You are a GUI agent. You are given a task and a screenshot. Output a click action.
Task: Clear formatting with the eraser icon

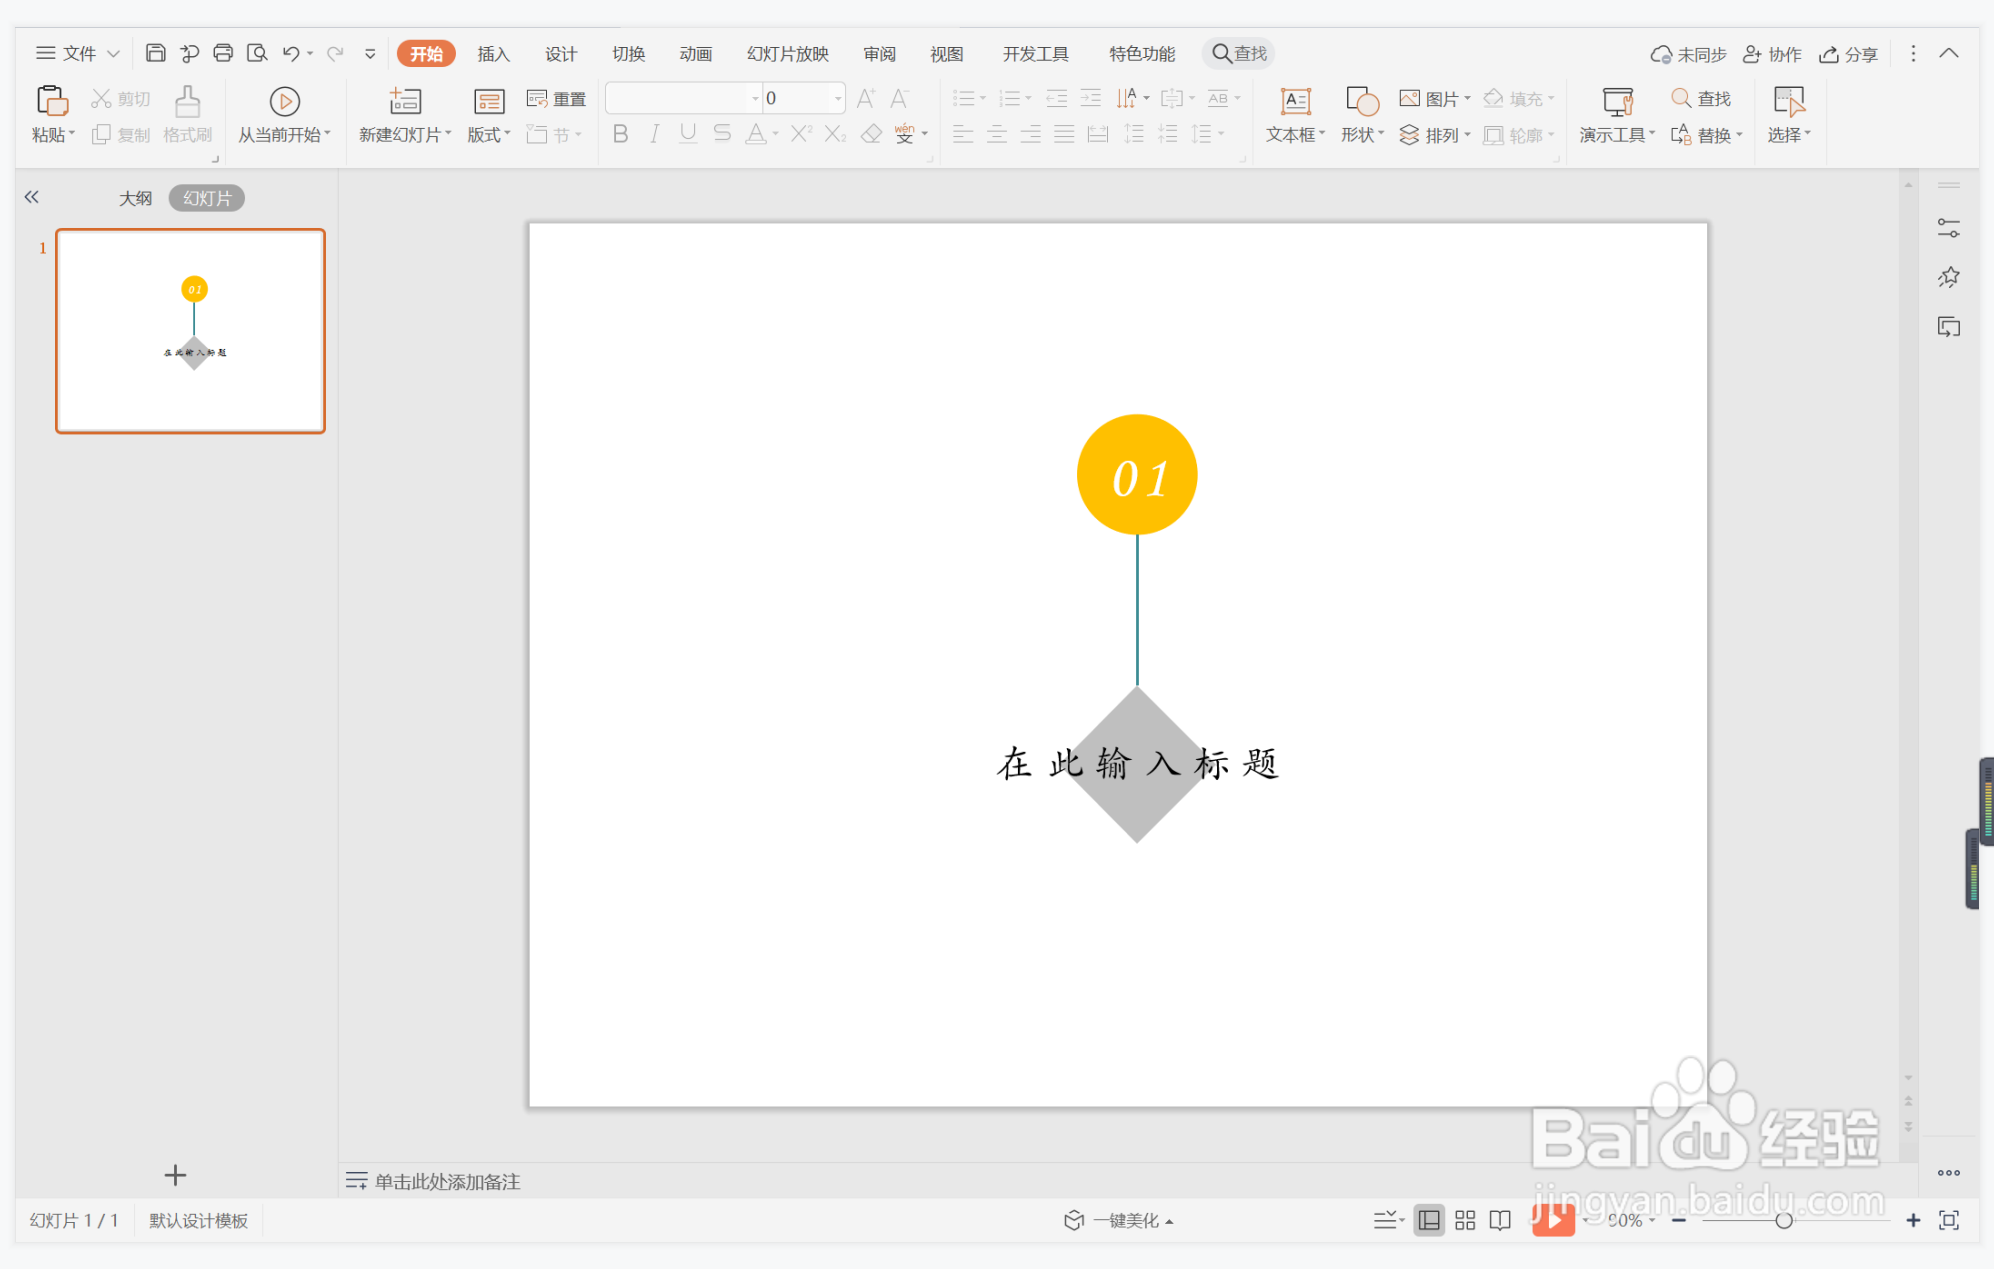click(871, 134)
